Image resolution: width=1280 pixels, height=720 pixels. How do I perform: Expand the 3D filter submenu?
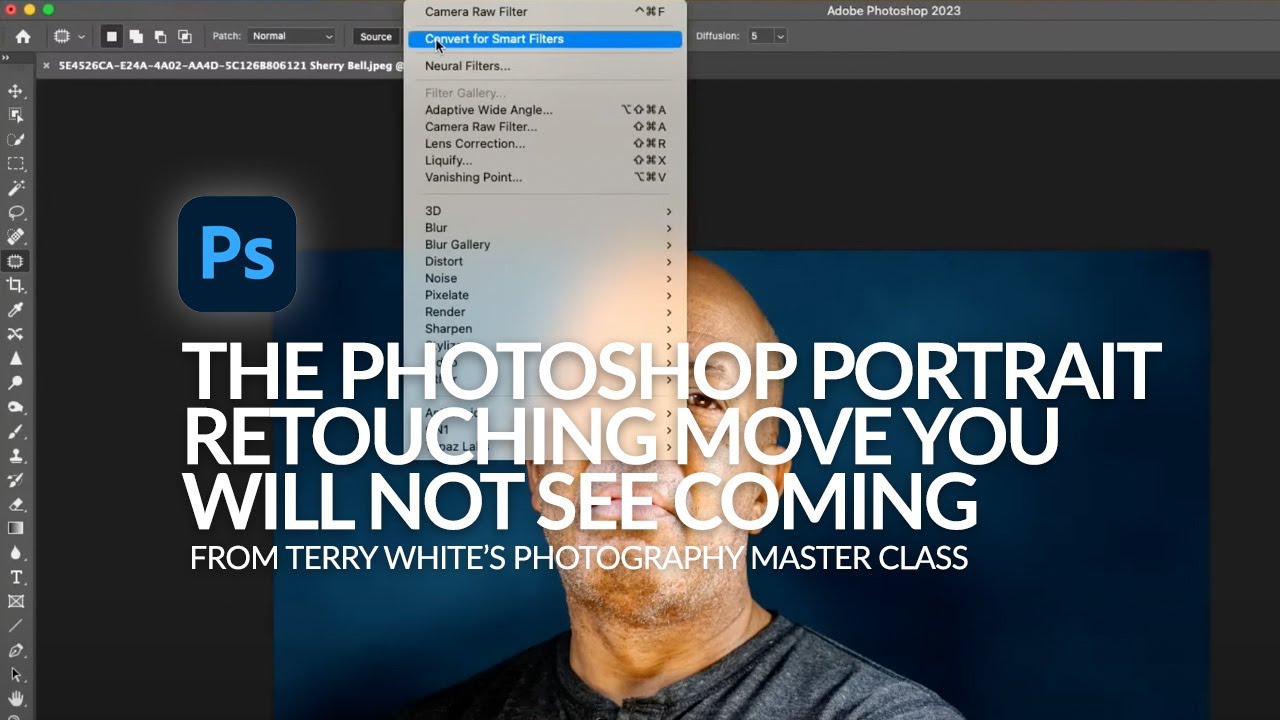pyautogui.click(x=545, y=211)
